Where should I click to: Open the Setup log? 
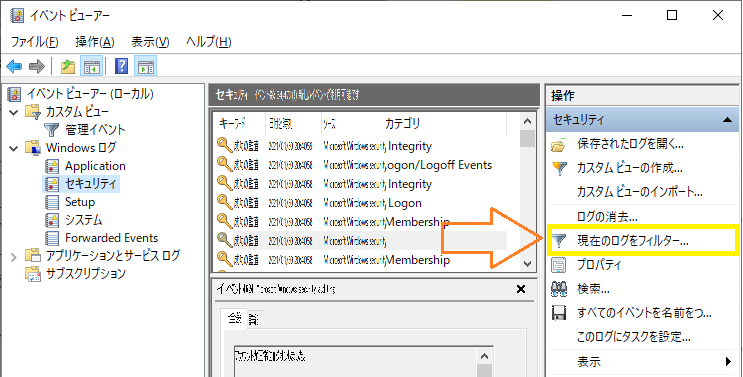pos(80,202)
